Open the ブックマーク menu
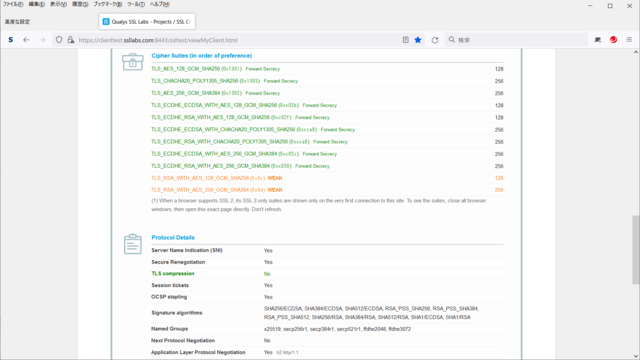The height and width of the screenshot is (360, 640). coord(107,4)
